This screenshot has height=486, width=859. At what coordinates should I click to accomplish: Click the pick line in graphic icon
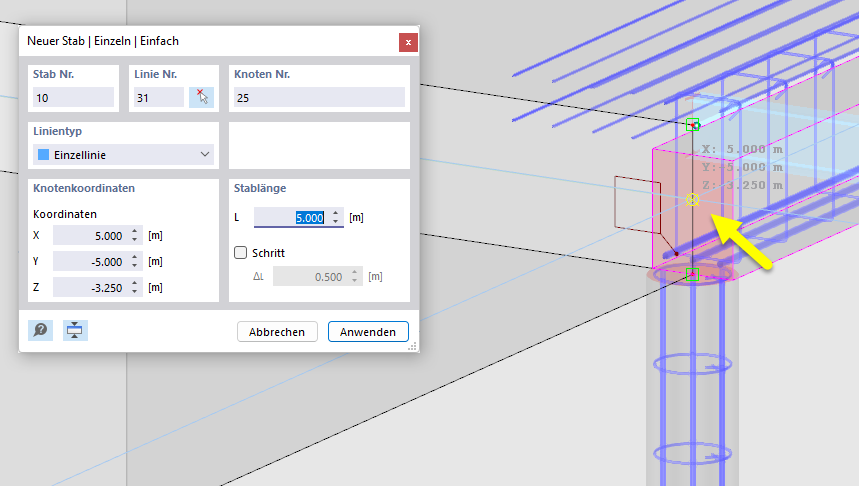pyautogui.click(x=202, y=97)
